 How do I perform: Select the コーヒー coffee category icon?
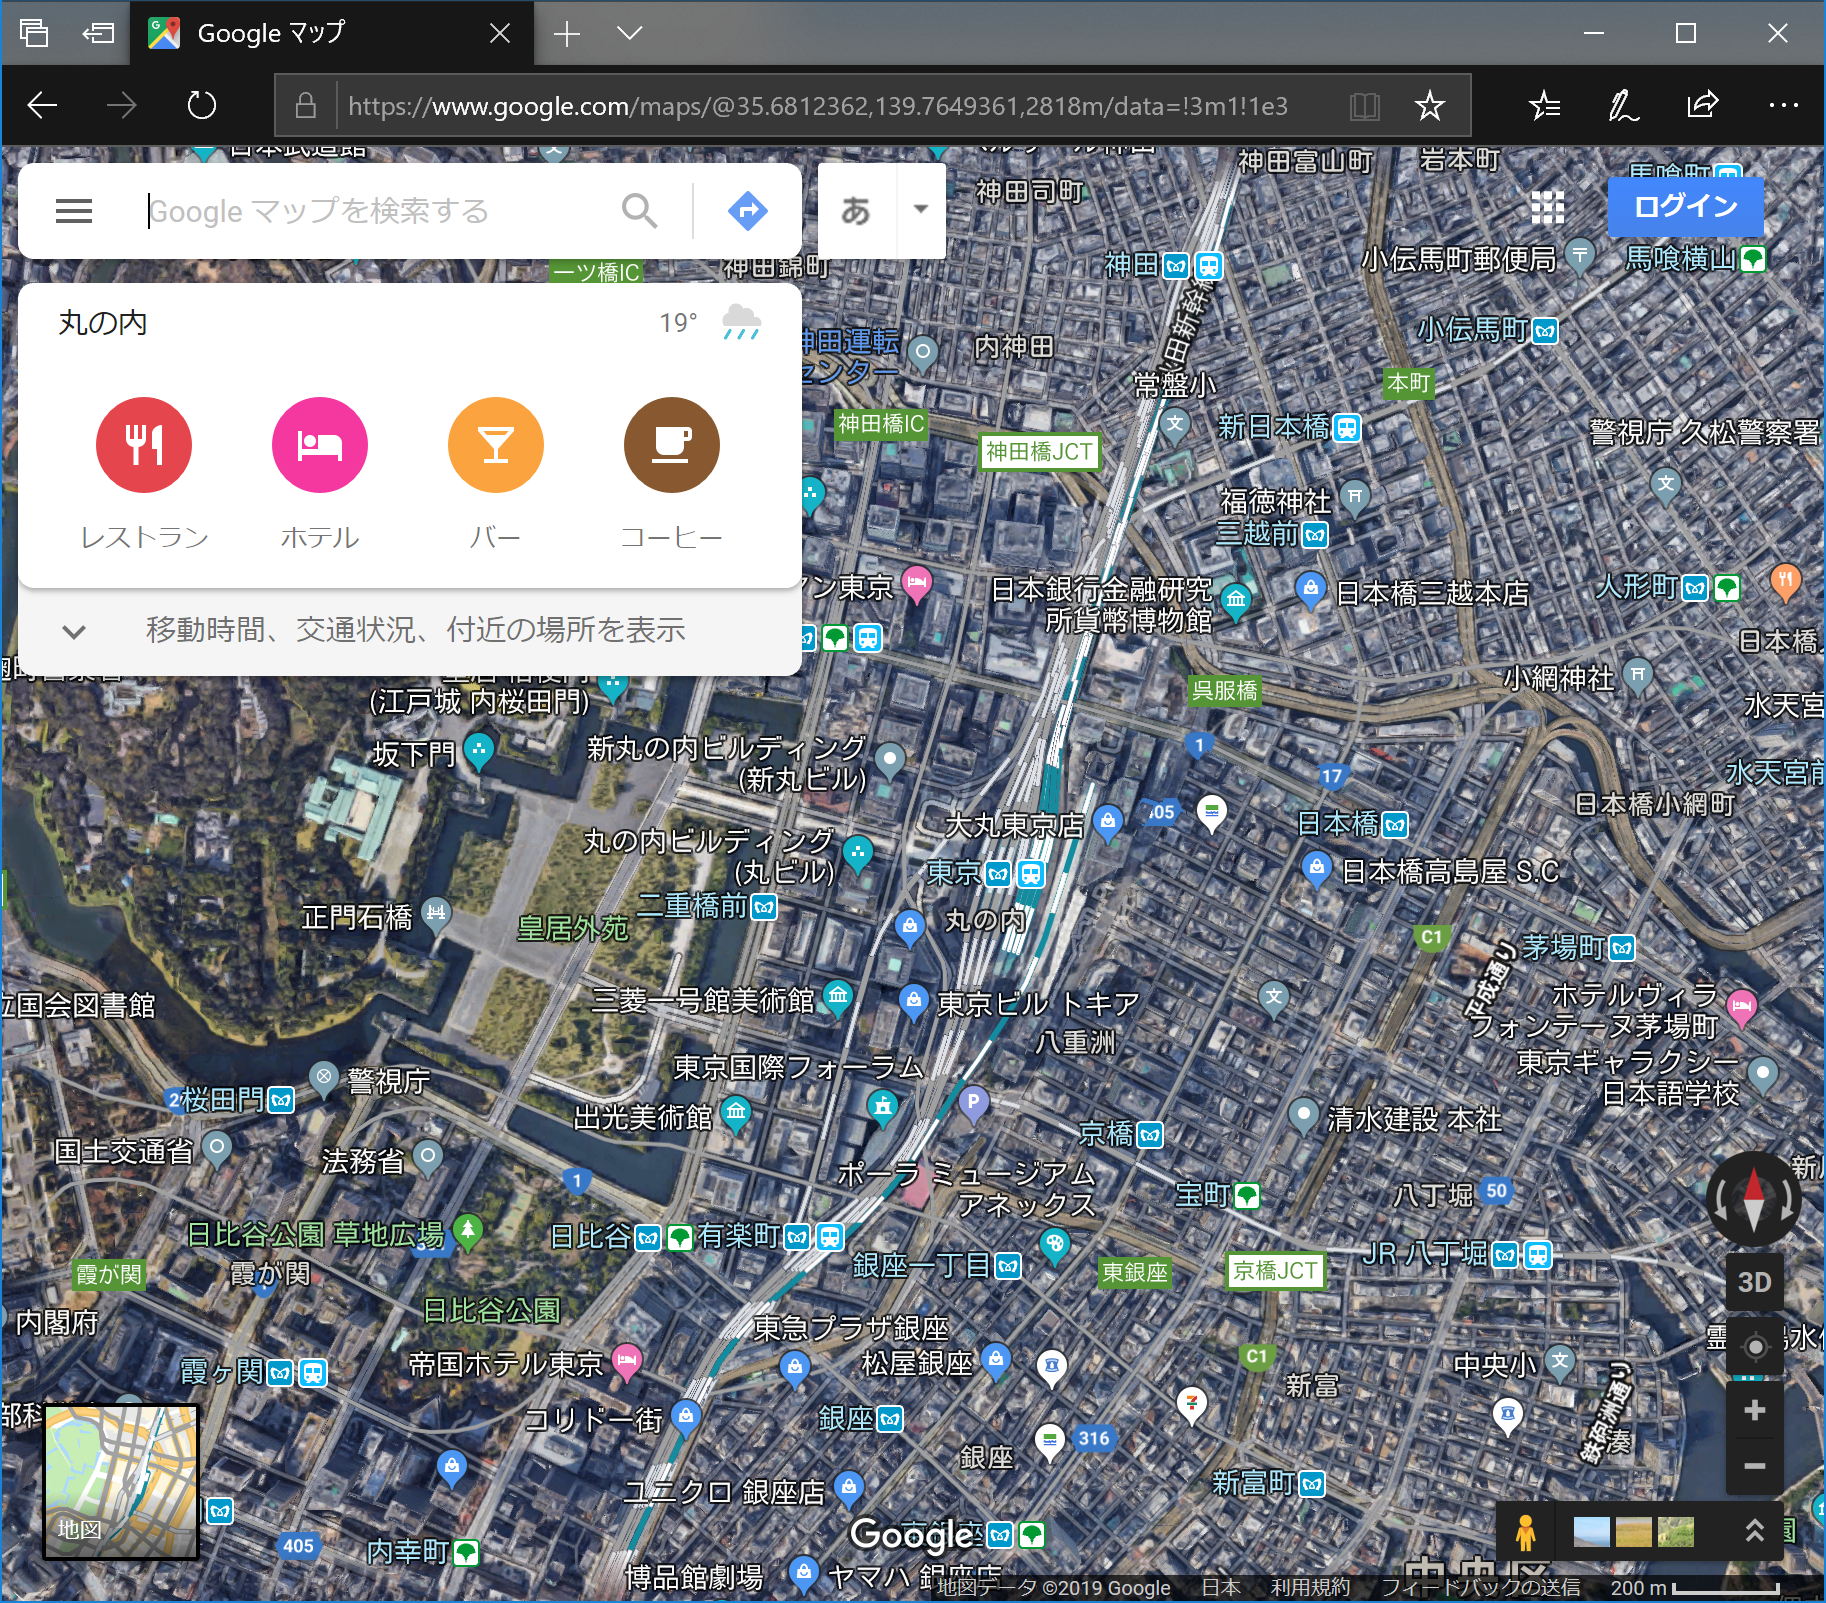(x=671, y=445)
